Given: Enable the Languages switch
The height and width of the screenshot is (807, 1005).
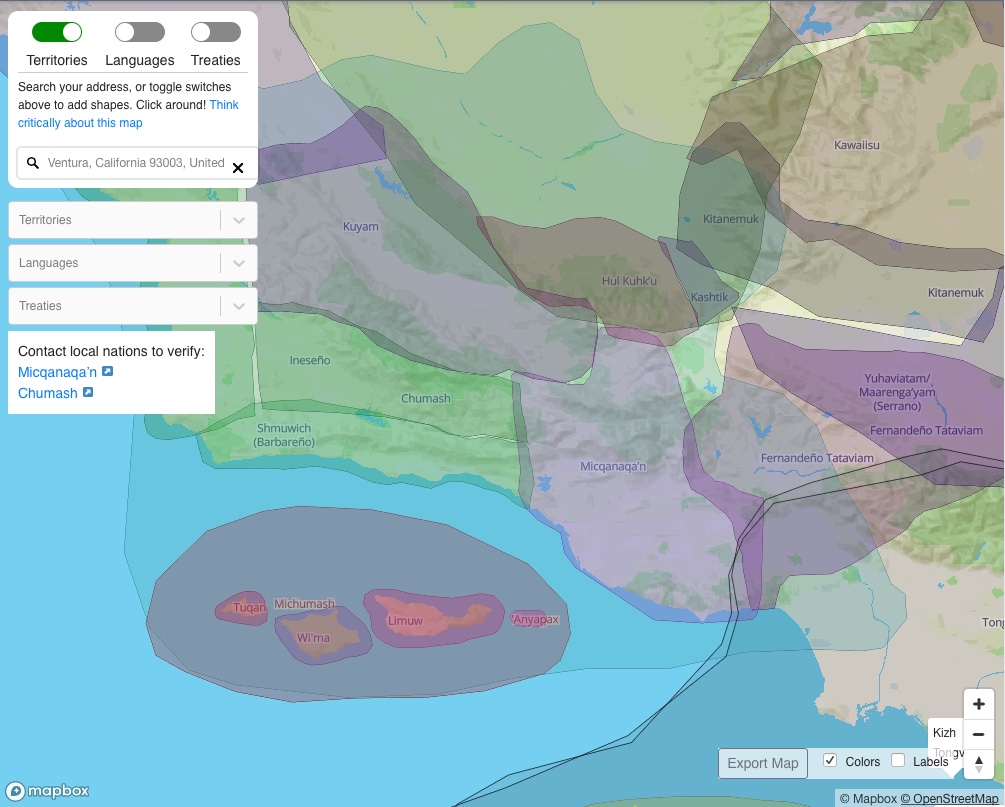Looking at the screenshot, I should 140,33.
